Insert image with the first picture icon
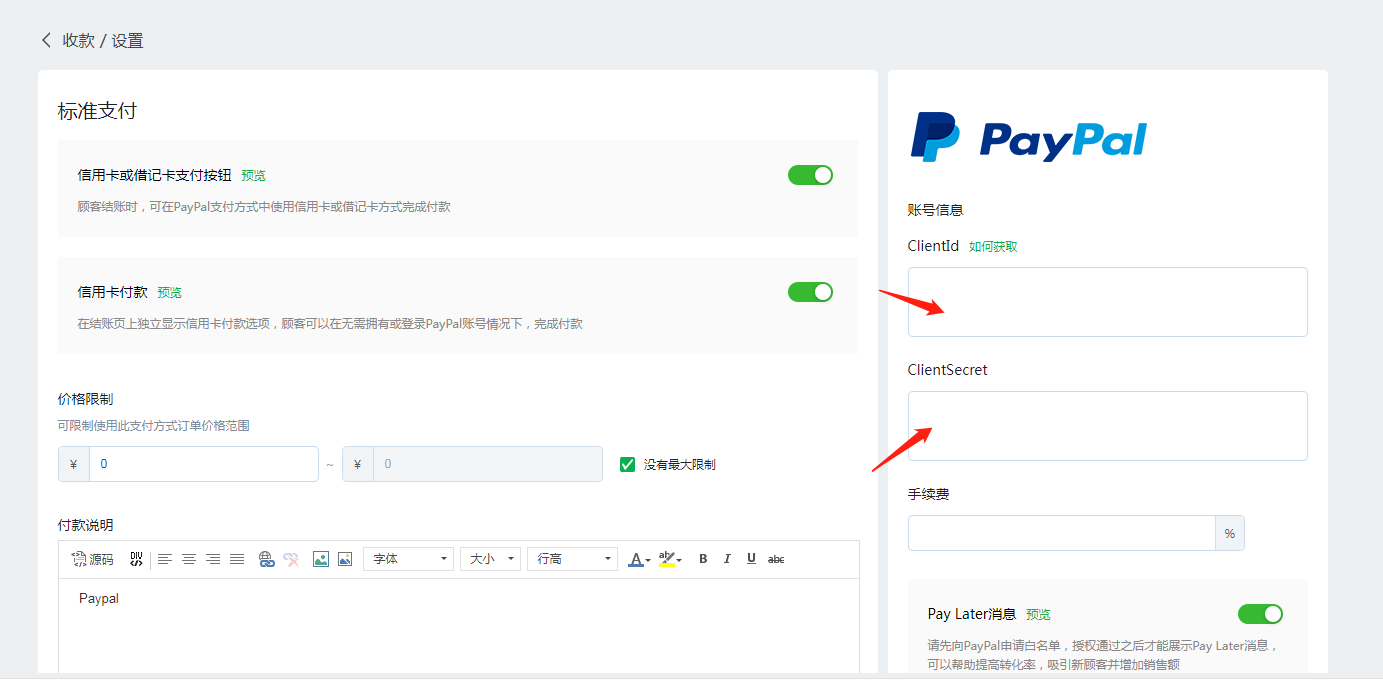Screen dimensions: 1383x681 pyautogui.click(x=321, y=559)
